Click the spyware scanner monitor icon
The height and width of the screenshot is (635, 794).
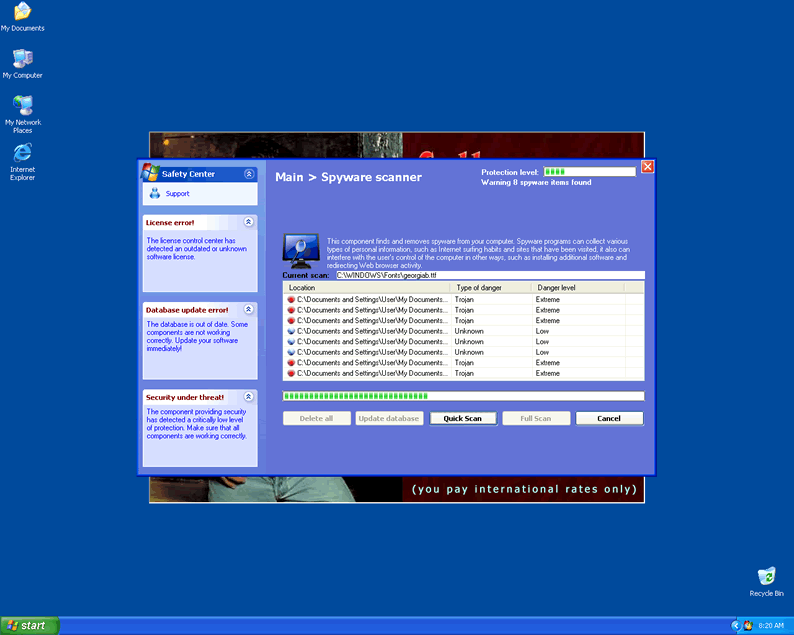(301, 247)
